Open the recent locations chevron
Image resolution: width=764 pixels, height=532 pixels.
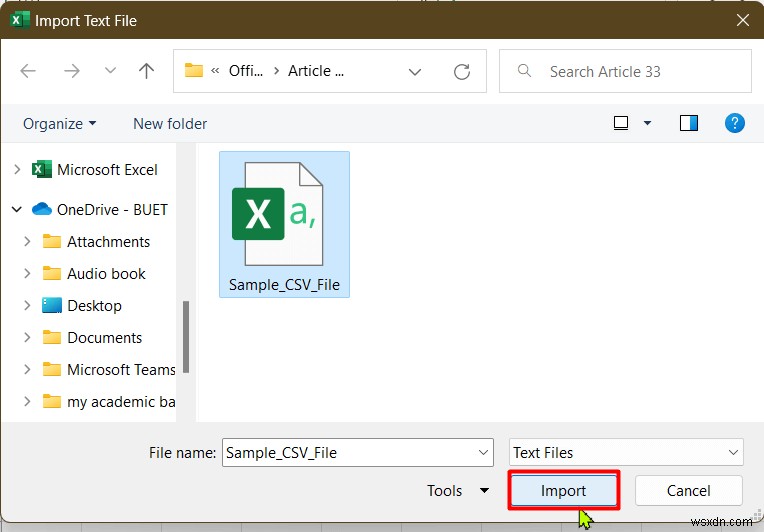[111, 71]
